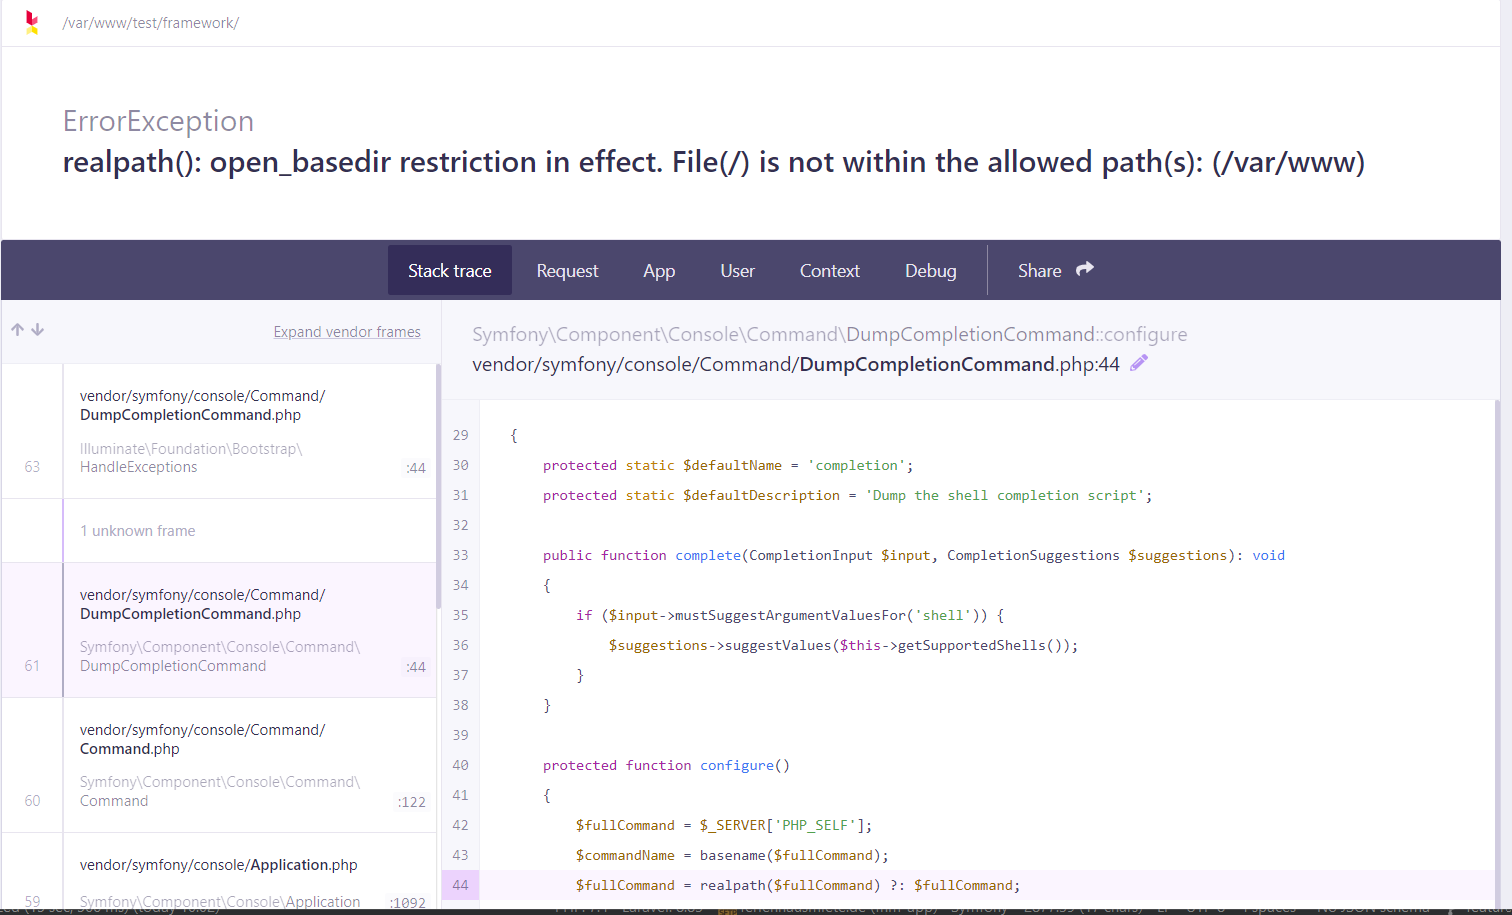
Task: Jump to previous frame with up arrow
Action: pyautogui.click(x=17, y=330)
